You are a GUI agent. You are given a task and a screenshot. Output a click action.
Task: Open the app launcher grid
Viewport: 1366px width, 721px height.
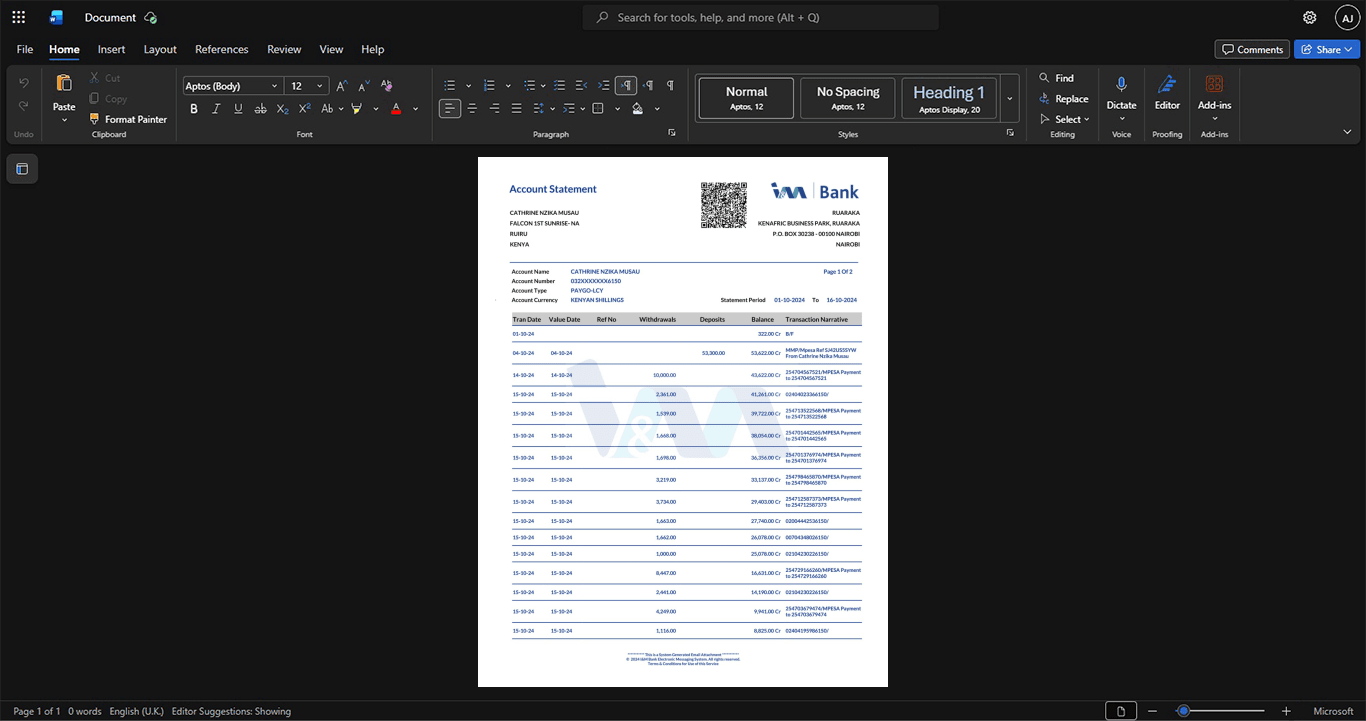(x=18, y=17)
